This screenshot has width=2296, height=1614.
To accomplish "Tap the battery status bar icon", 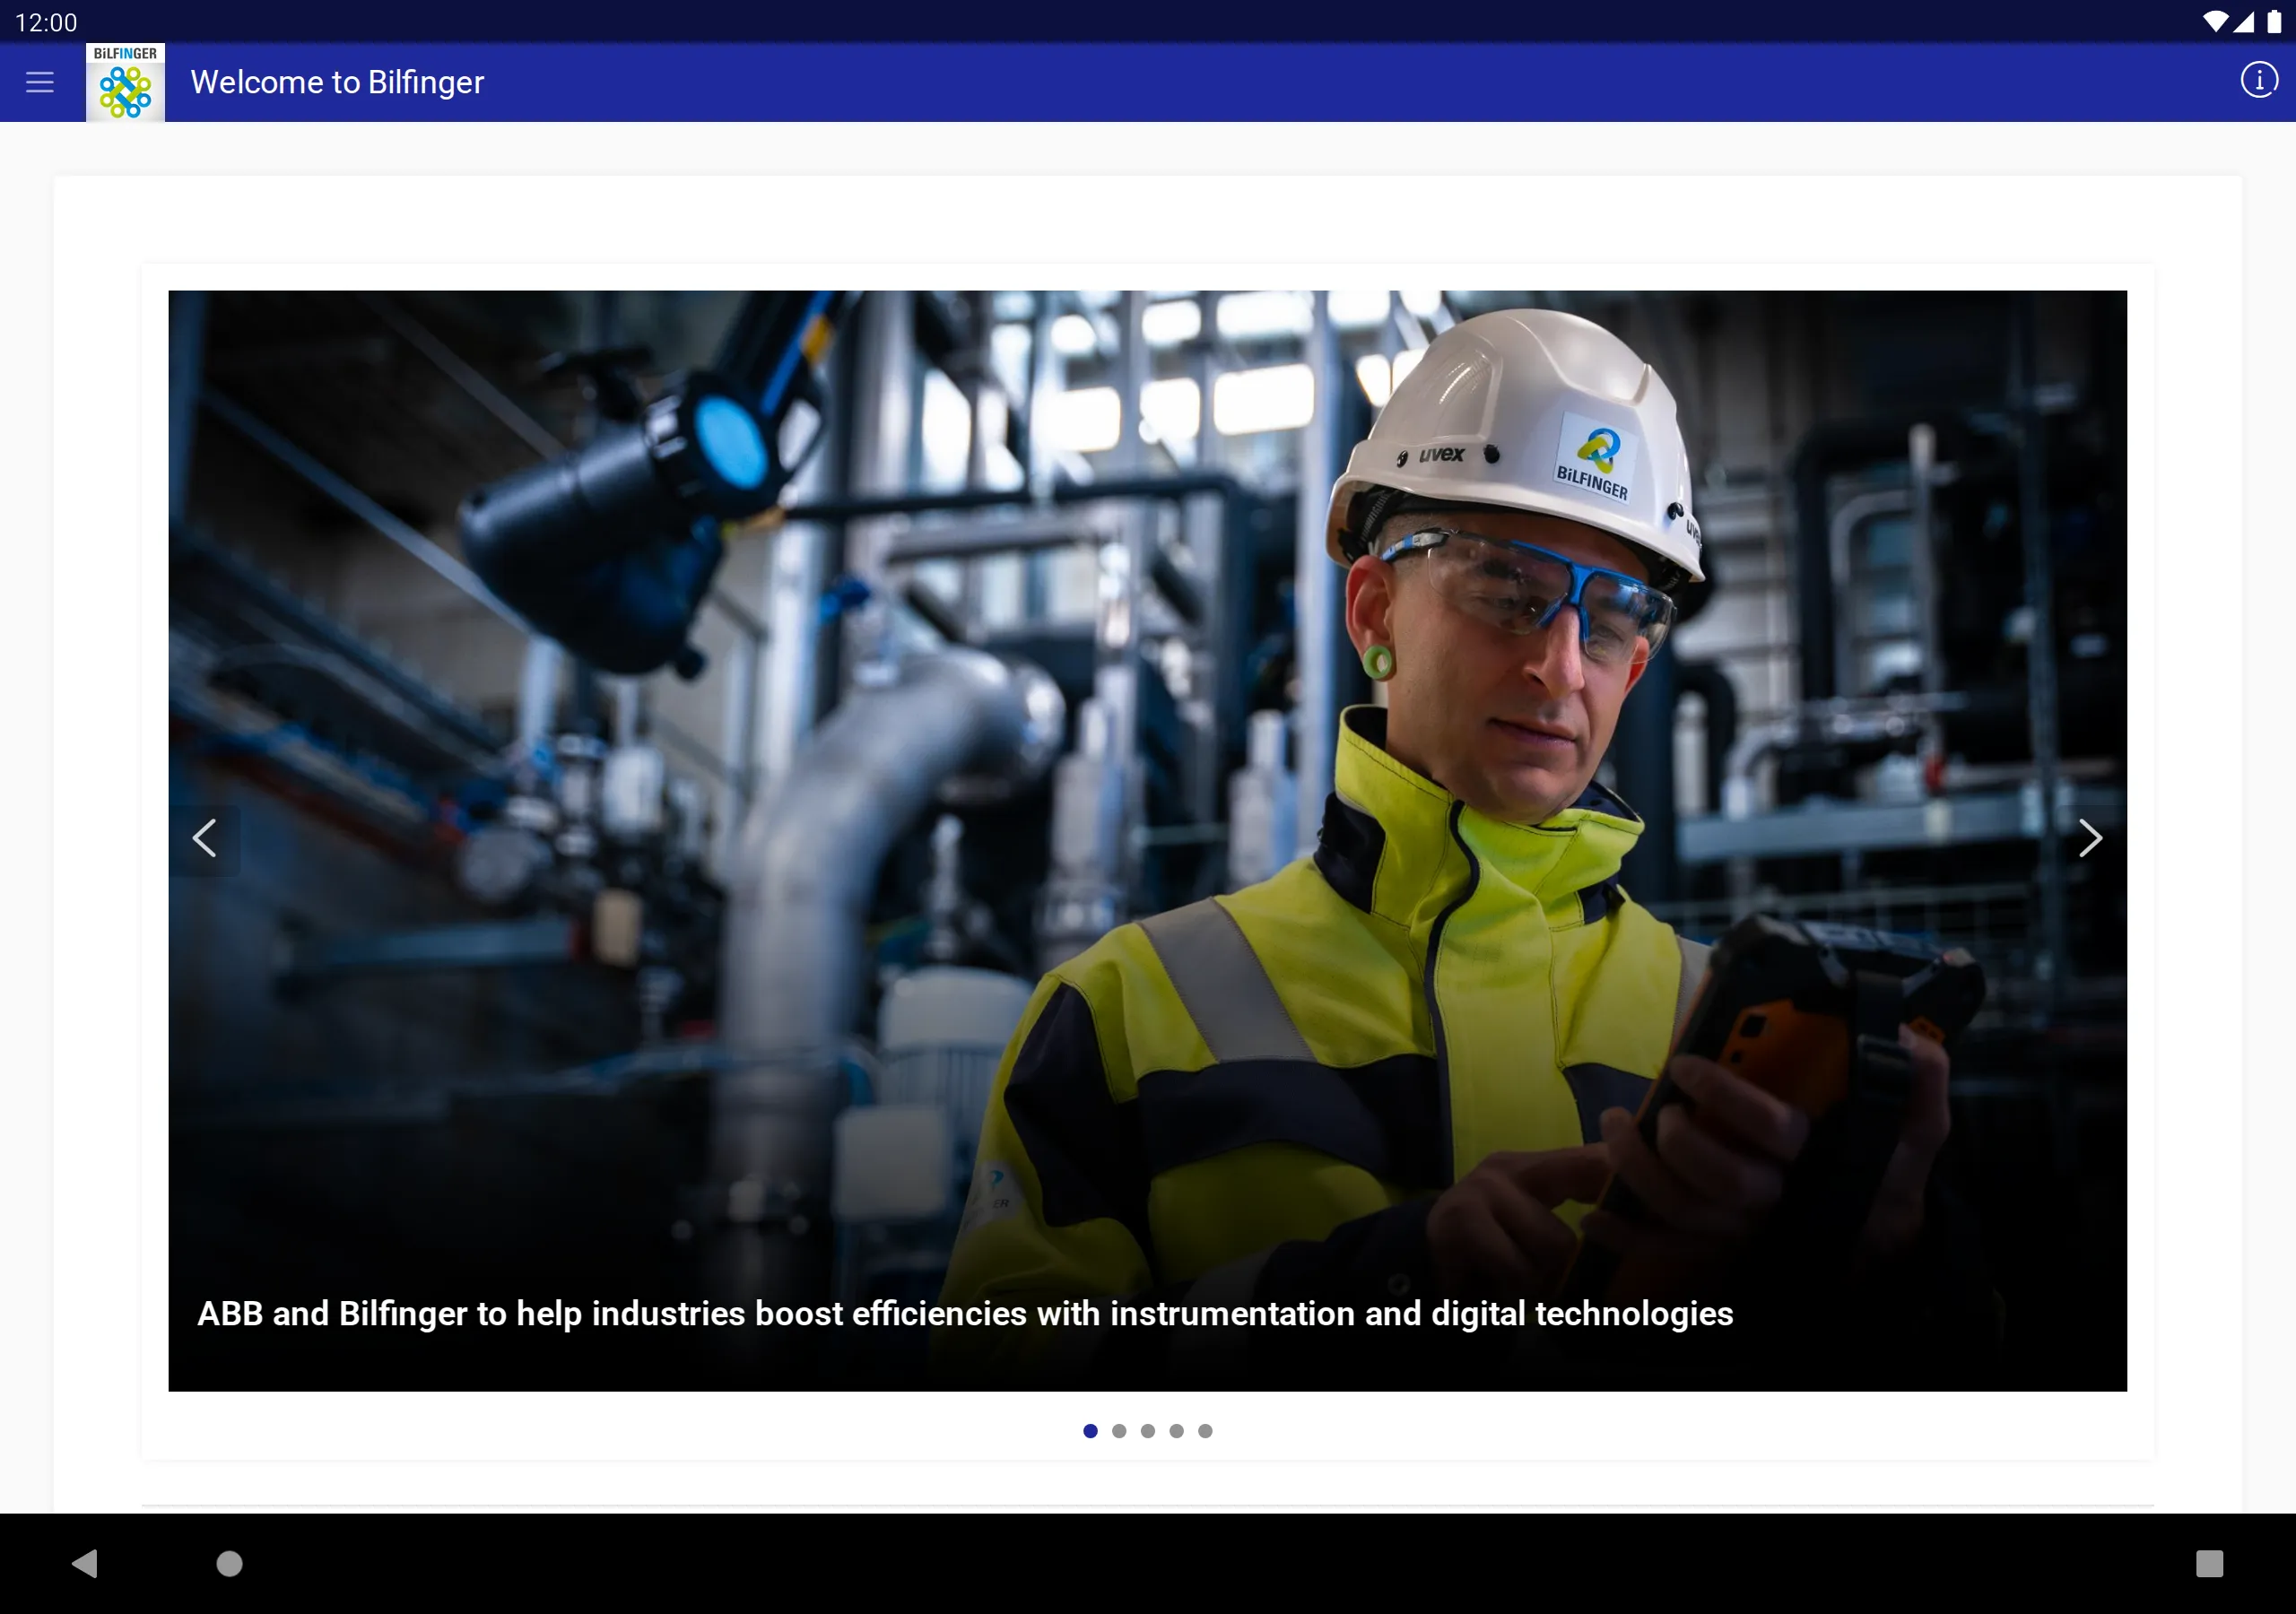I will pos(2273,22).
